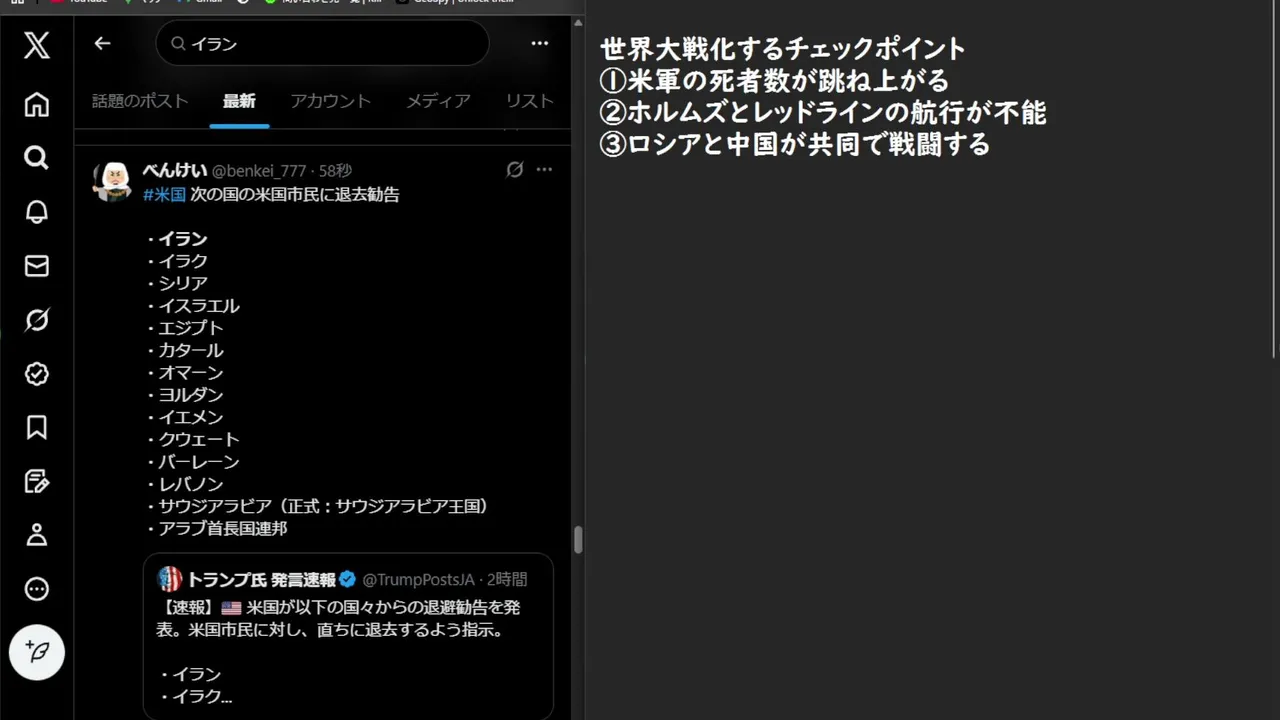Image resolution: width=1280 pixels, height=720 pixels.
Task: Click page scrollbar thumb in X window
Action: point(578,540)
